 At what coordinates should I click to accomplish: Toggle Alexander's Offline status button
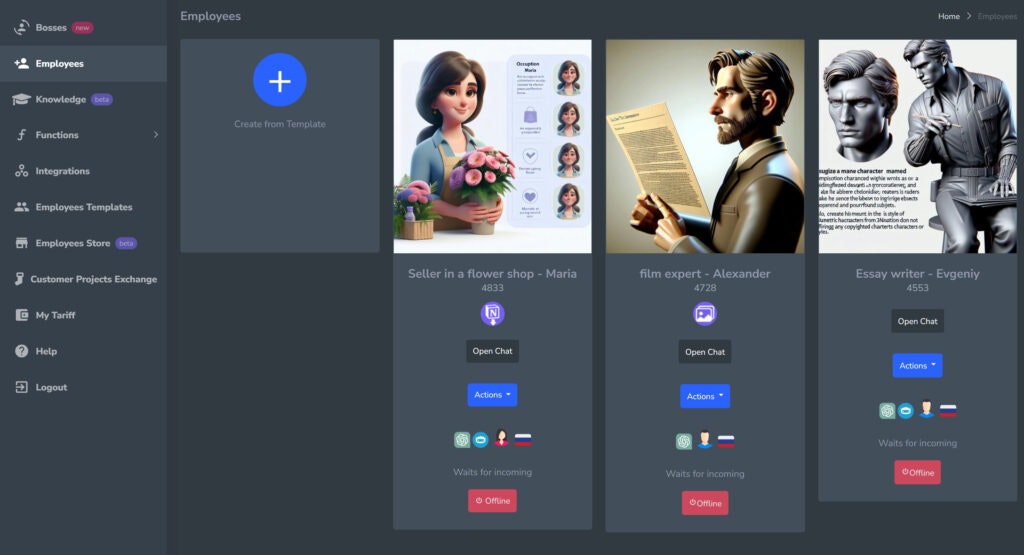[705, 503]
